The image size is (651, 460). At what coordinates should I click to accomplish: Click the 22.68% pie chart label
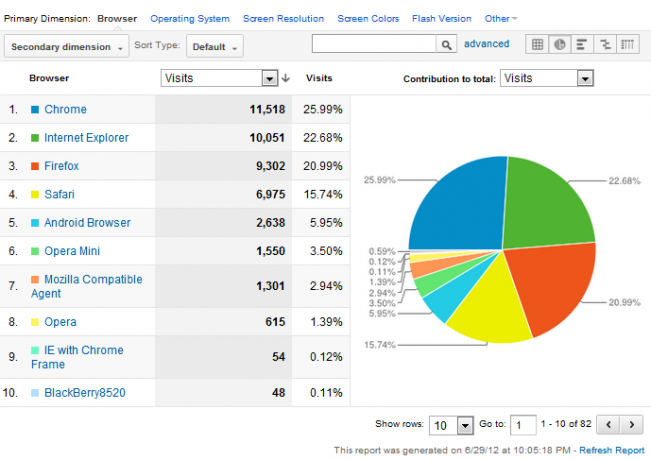point(624,181)
